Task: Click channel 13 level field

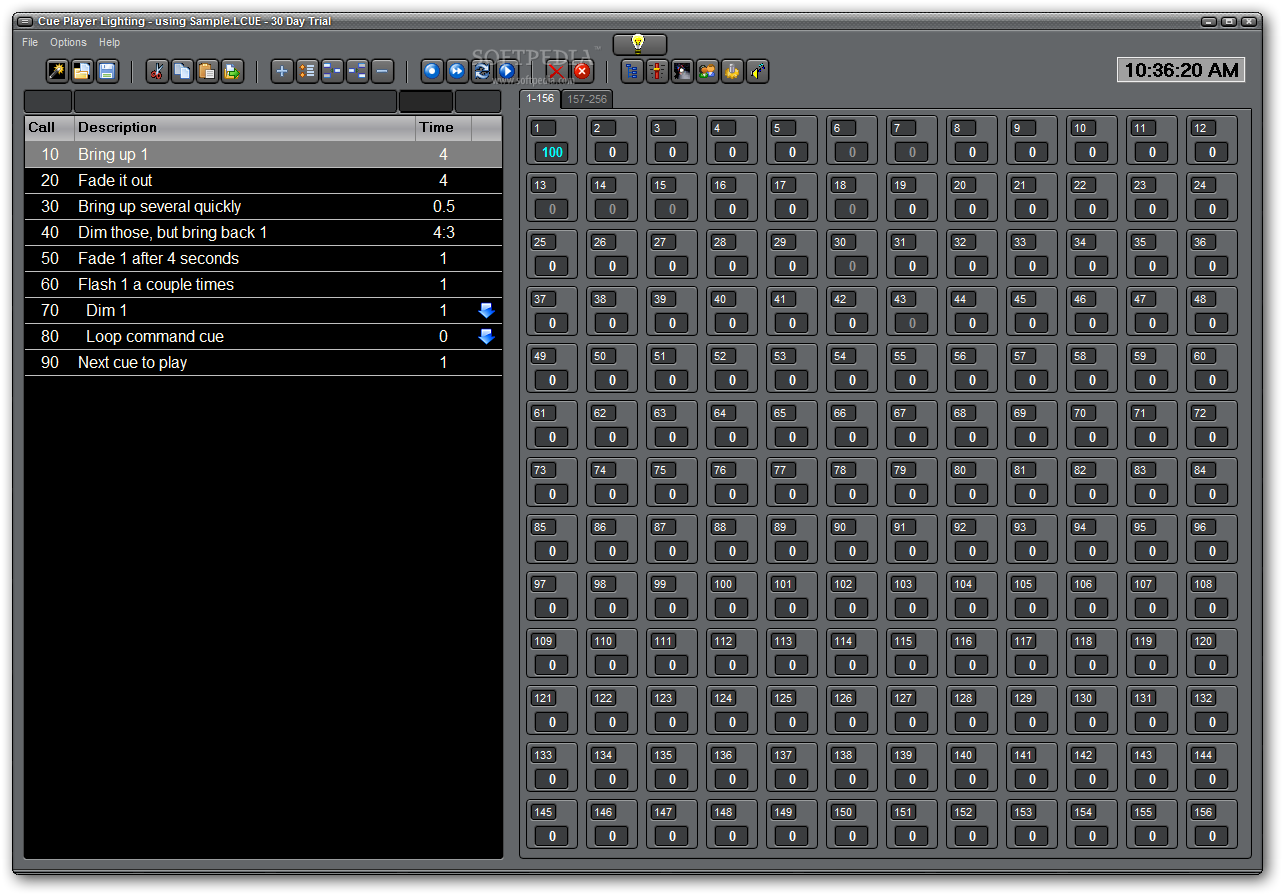Action: [x=552, y=209]
